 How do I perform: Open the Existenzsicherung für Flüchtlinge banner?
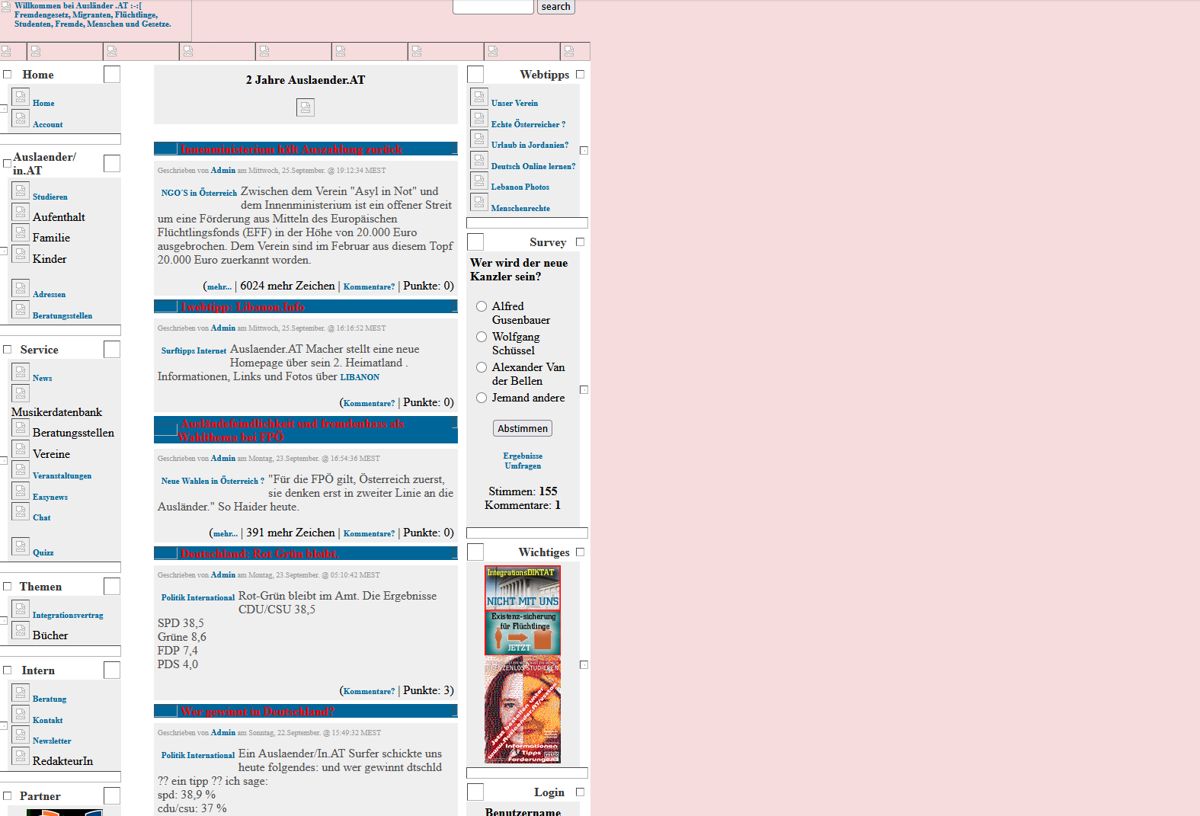(x=523, y=633)
